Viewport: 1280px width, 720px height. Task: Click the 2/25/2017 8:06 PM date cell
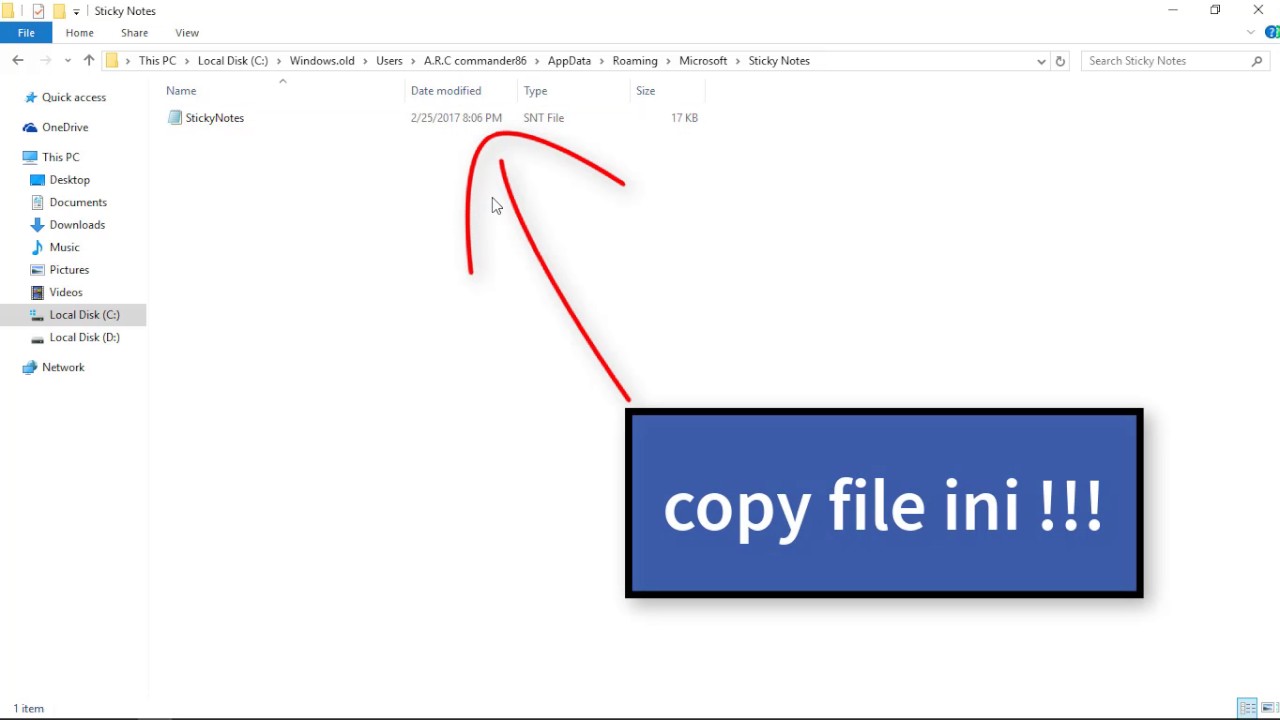point(456,118)
